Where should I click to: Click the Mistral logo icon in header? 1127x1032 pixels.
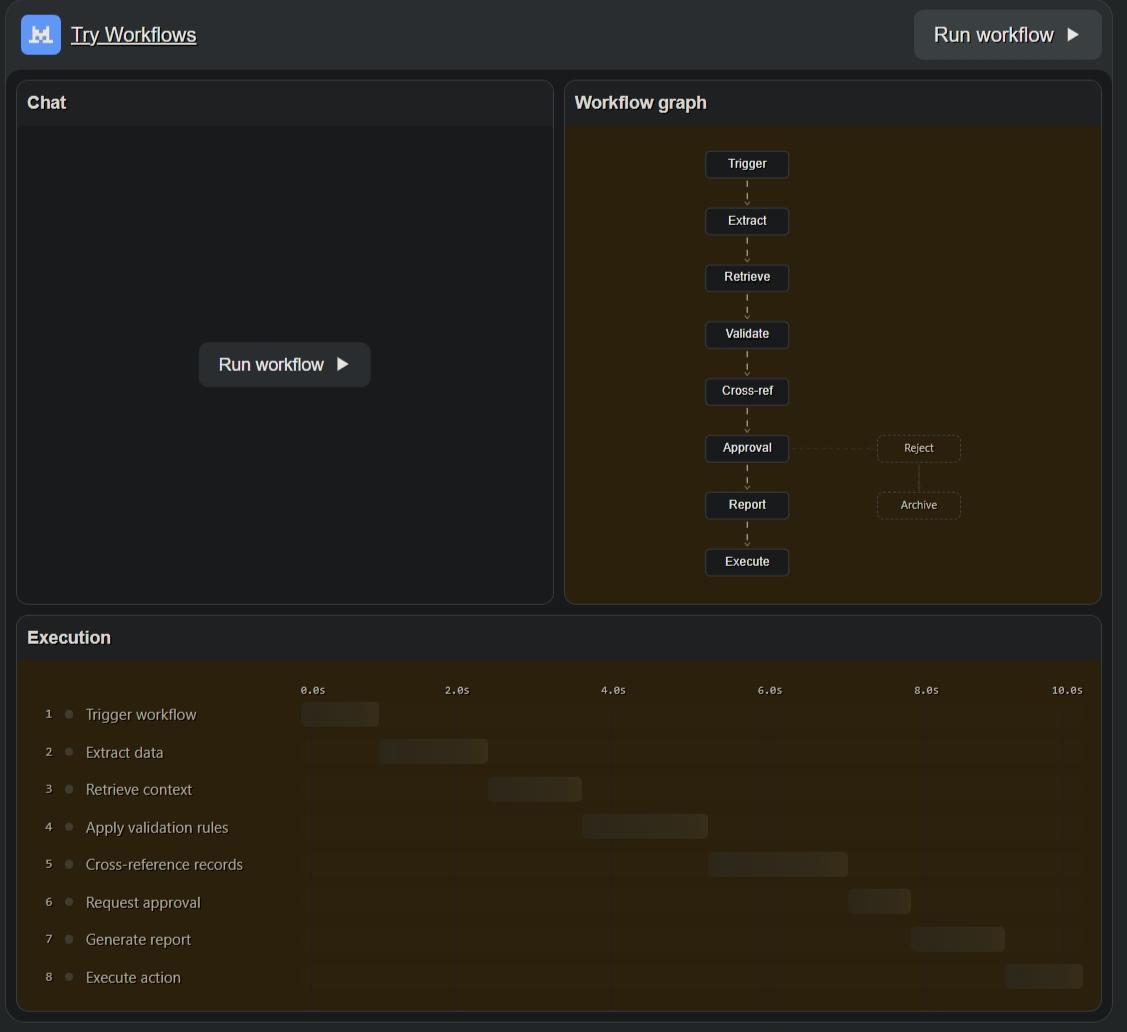(41, 35)
